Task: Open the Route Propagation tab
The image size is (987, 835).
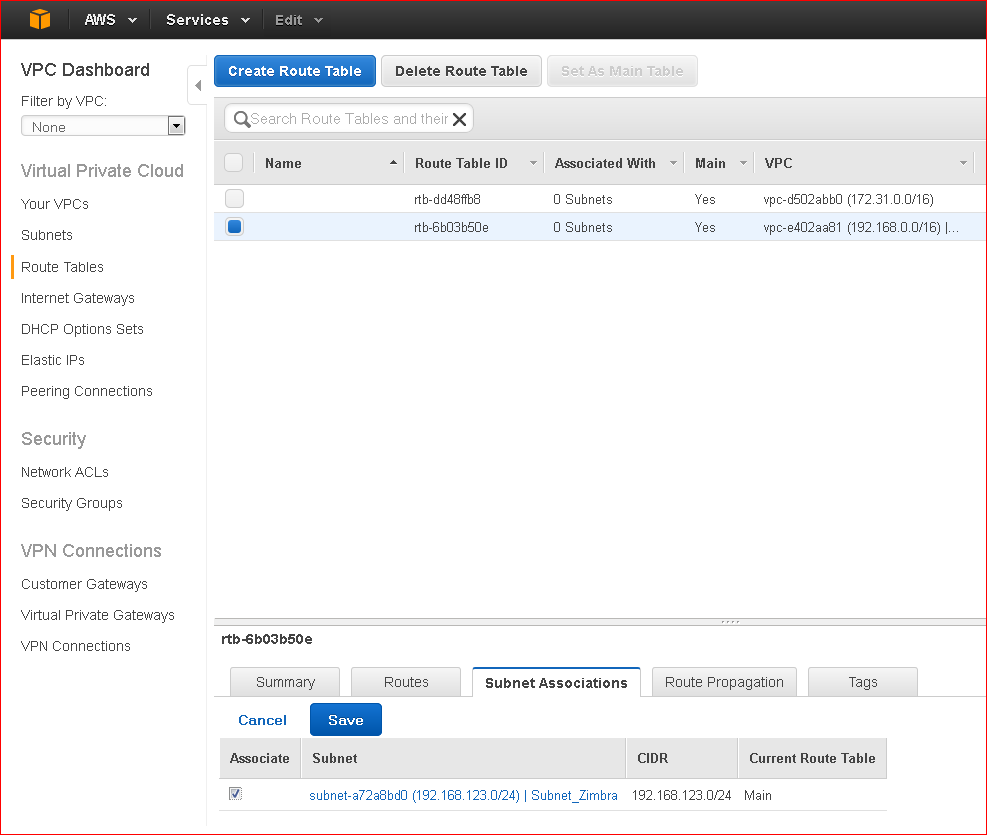Action: 724,682
